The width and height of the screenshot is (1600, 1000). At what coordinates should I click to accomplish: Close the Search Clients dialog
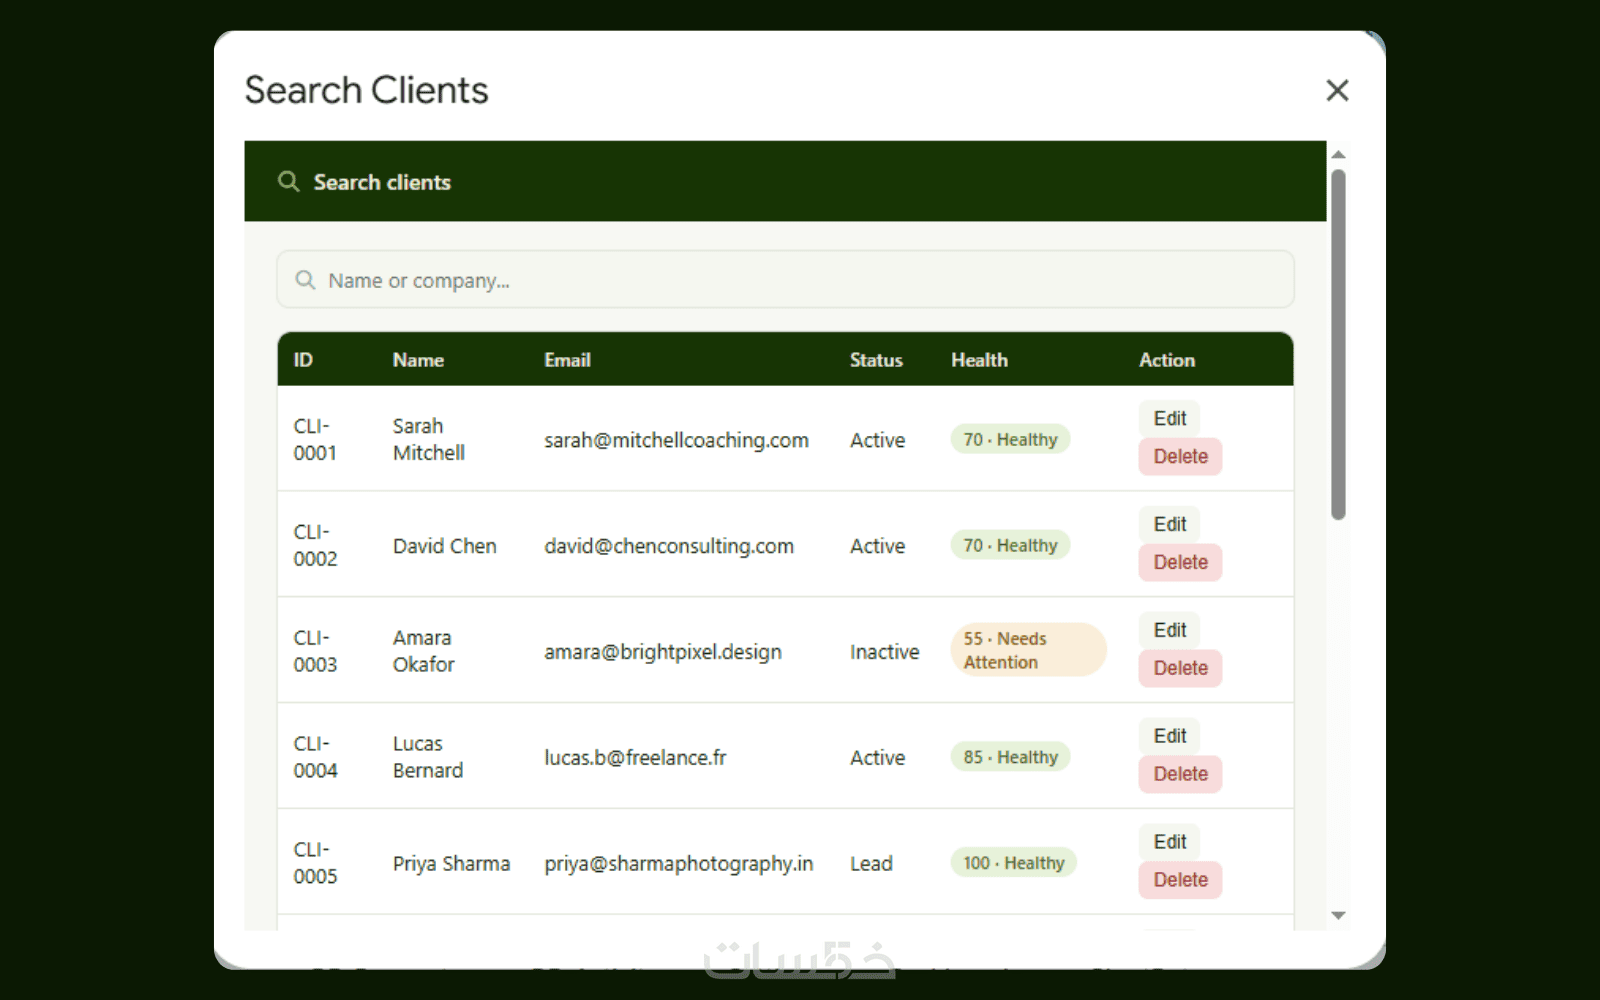pos(1337,90)
